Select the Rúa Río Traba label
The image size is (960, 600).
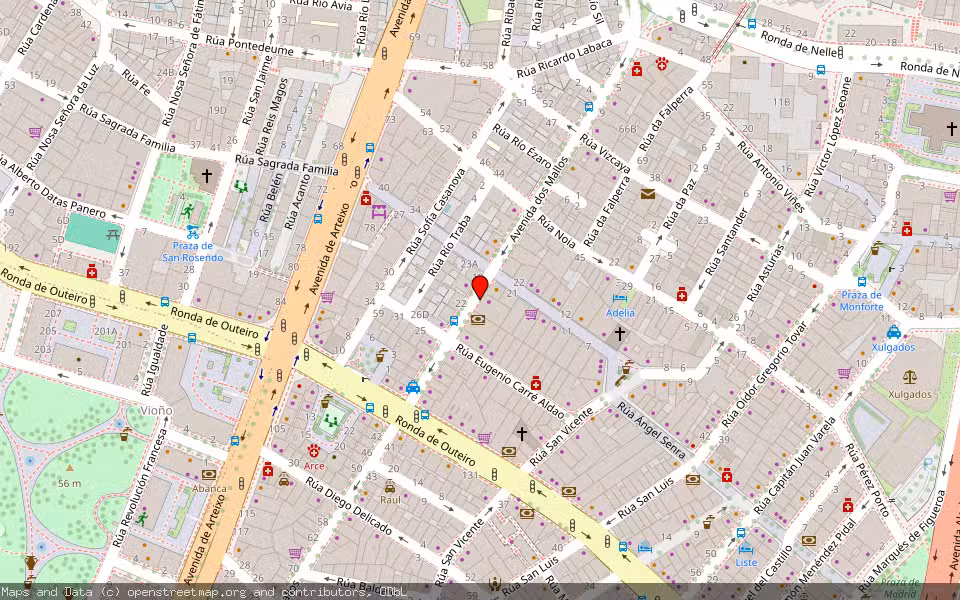[450, 245]
